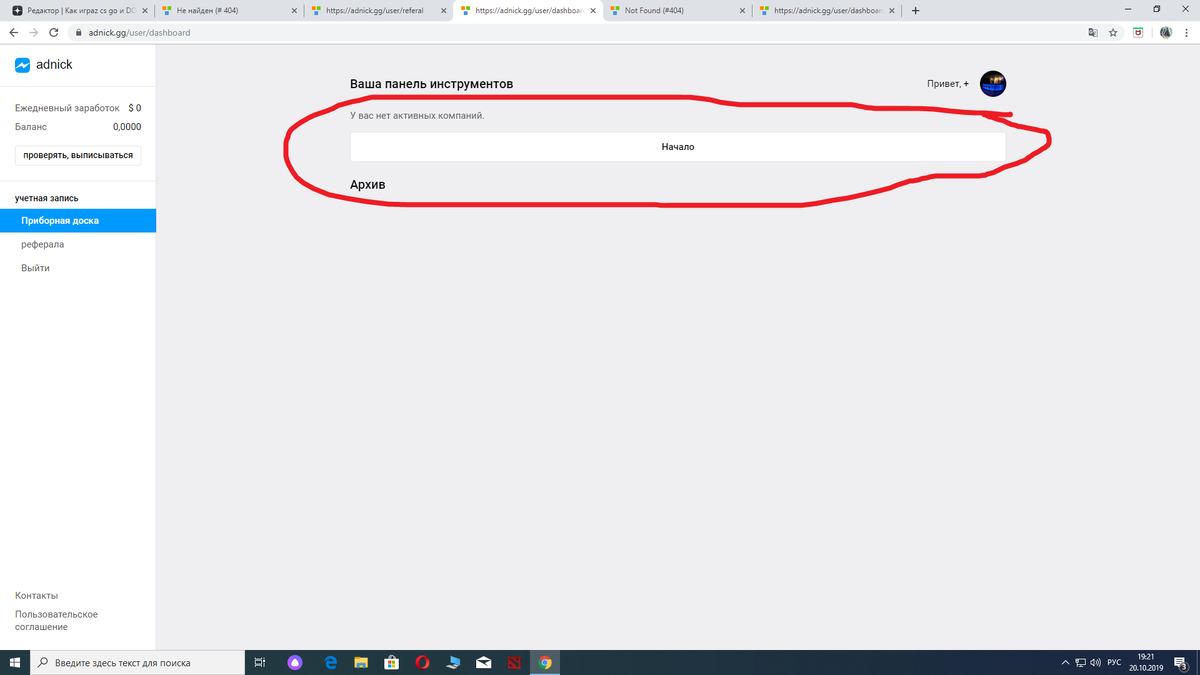Screen dimensions: 1200x675
Task: Close the Not Found (#404) tab
Action: point(742,11)
